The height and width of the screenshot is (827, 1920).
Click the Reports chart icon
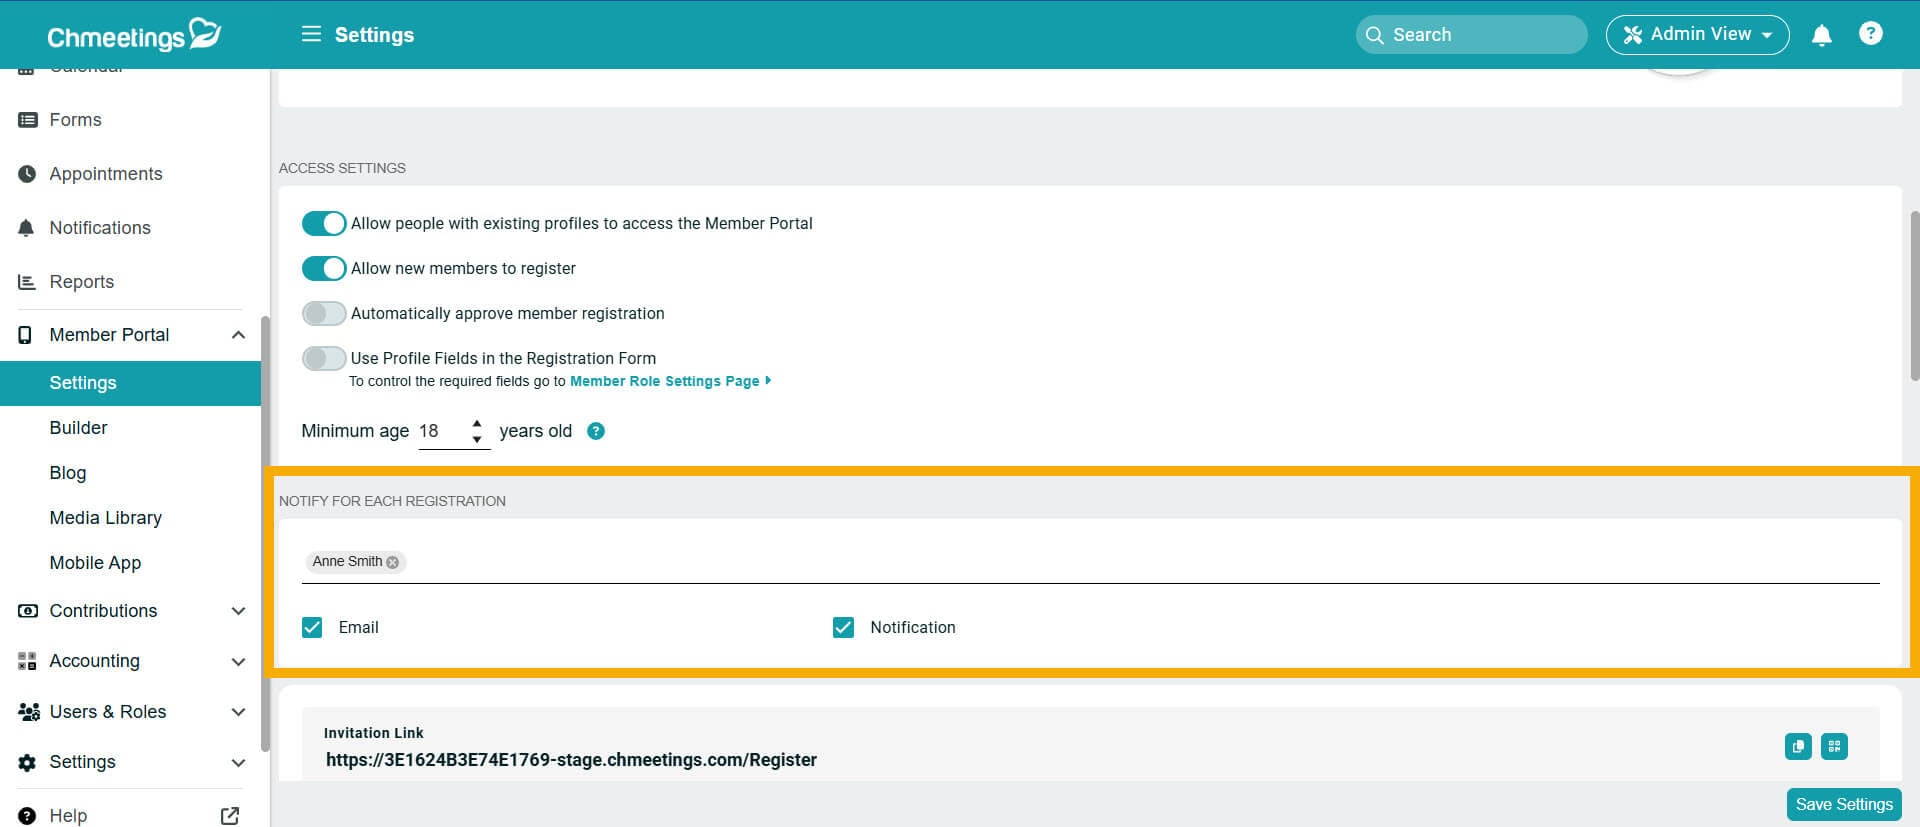(x=27, y=282)
